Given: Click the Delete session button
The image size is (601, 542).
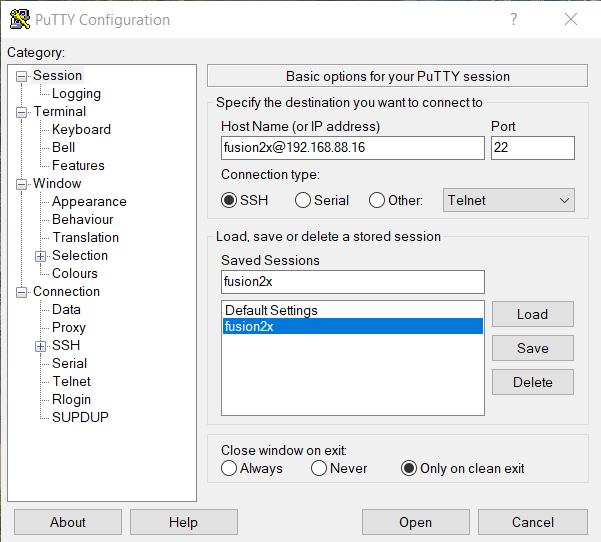Looking at the screenshot, I should (533, 382).
